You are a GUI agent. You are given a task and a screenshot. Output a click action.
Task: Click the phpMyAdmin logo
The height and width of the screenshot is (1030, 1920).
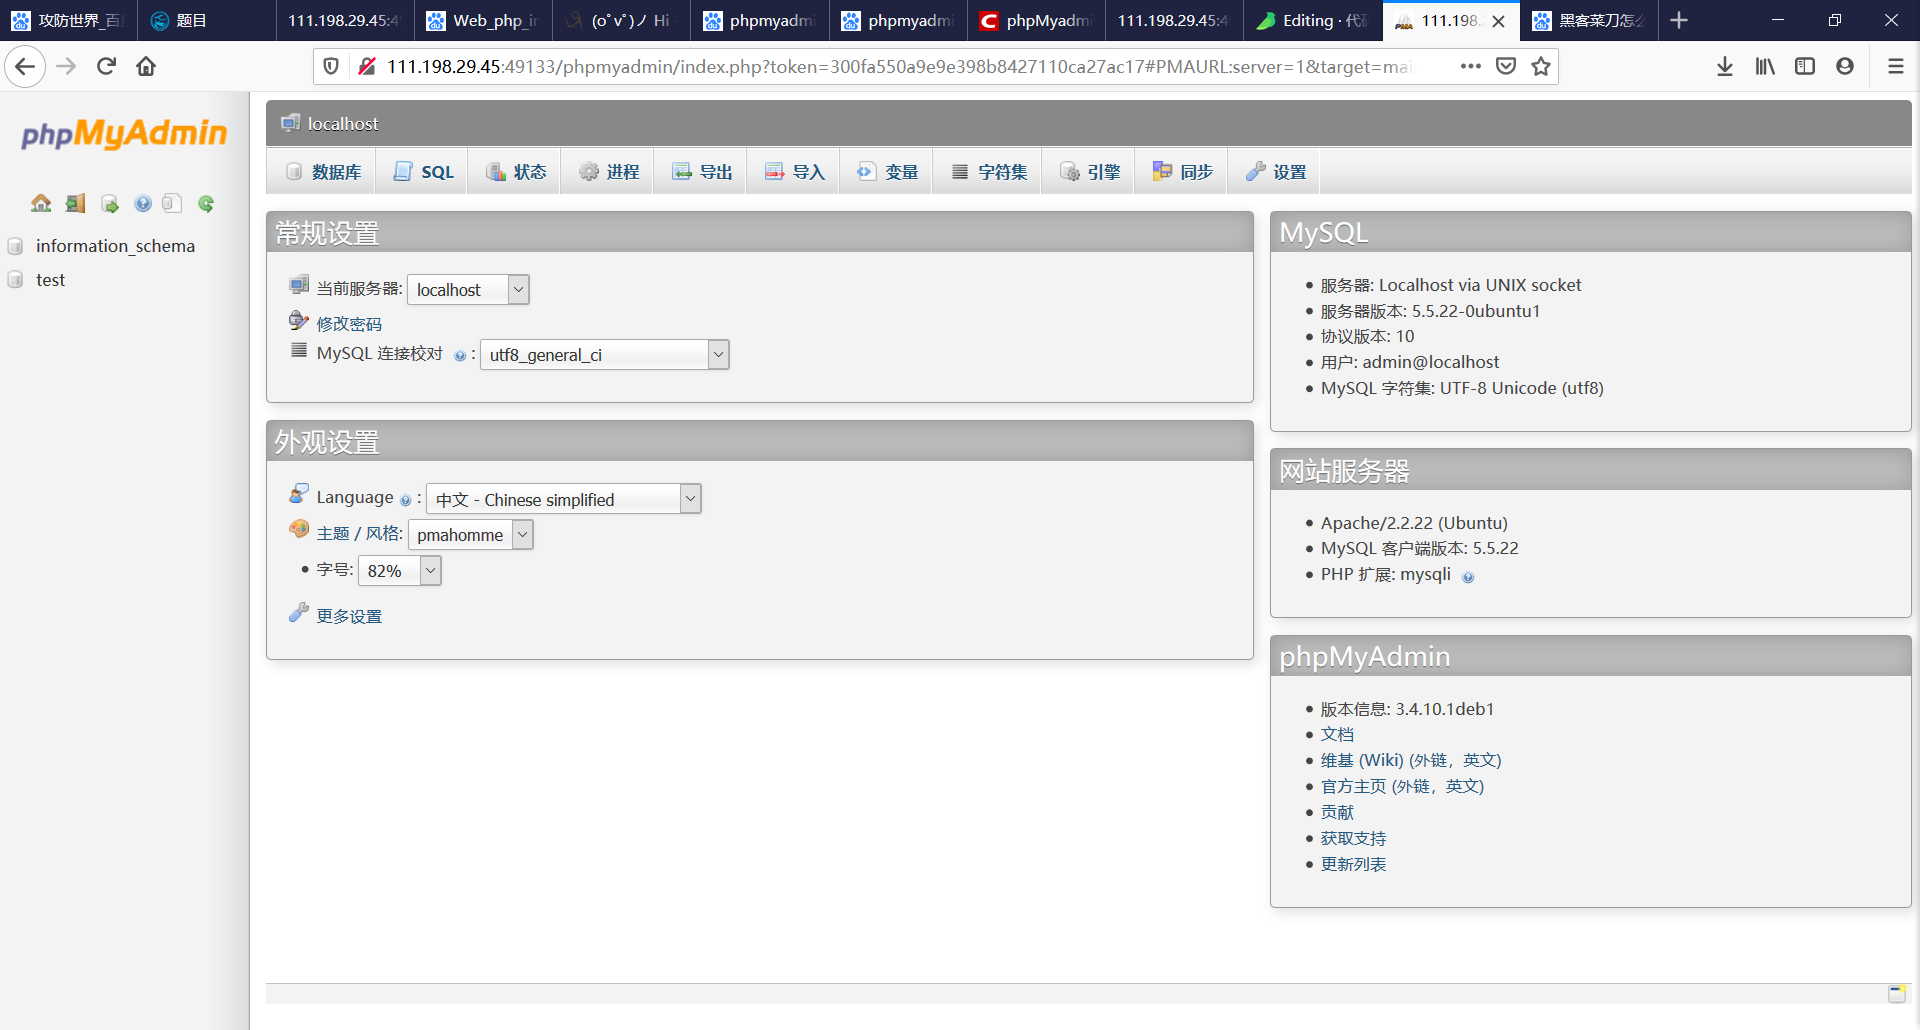coord(124,133)
